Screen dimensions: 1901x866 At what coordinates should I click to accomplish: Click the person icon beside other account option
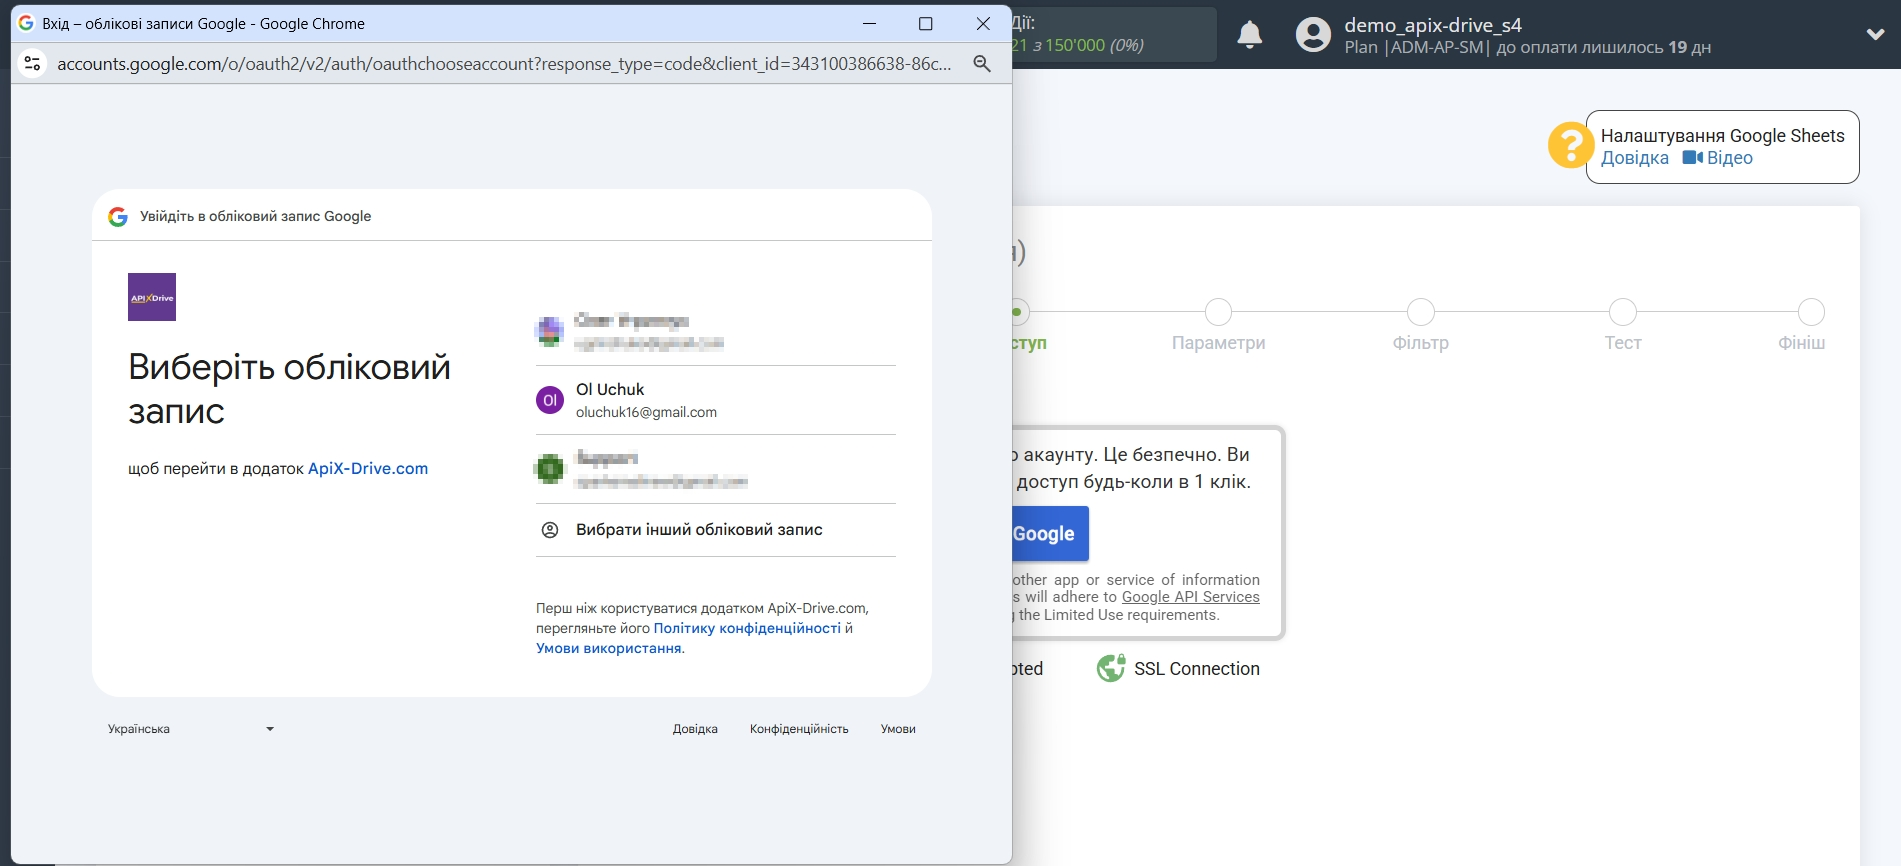point(550,530)
